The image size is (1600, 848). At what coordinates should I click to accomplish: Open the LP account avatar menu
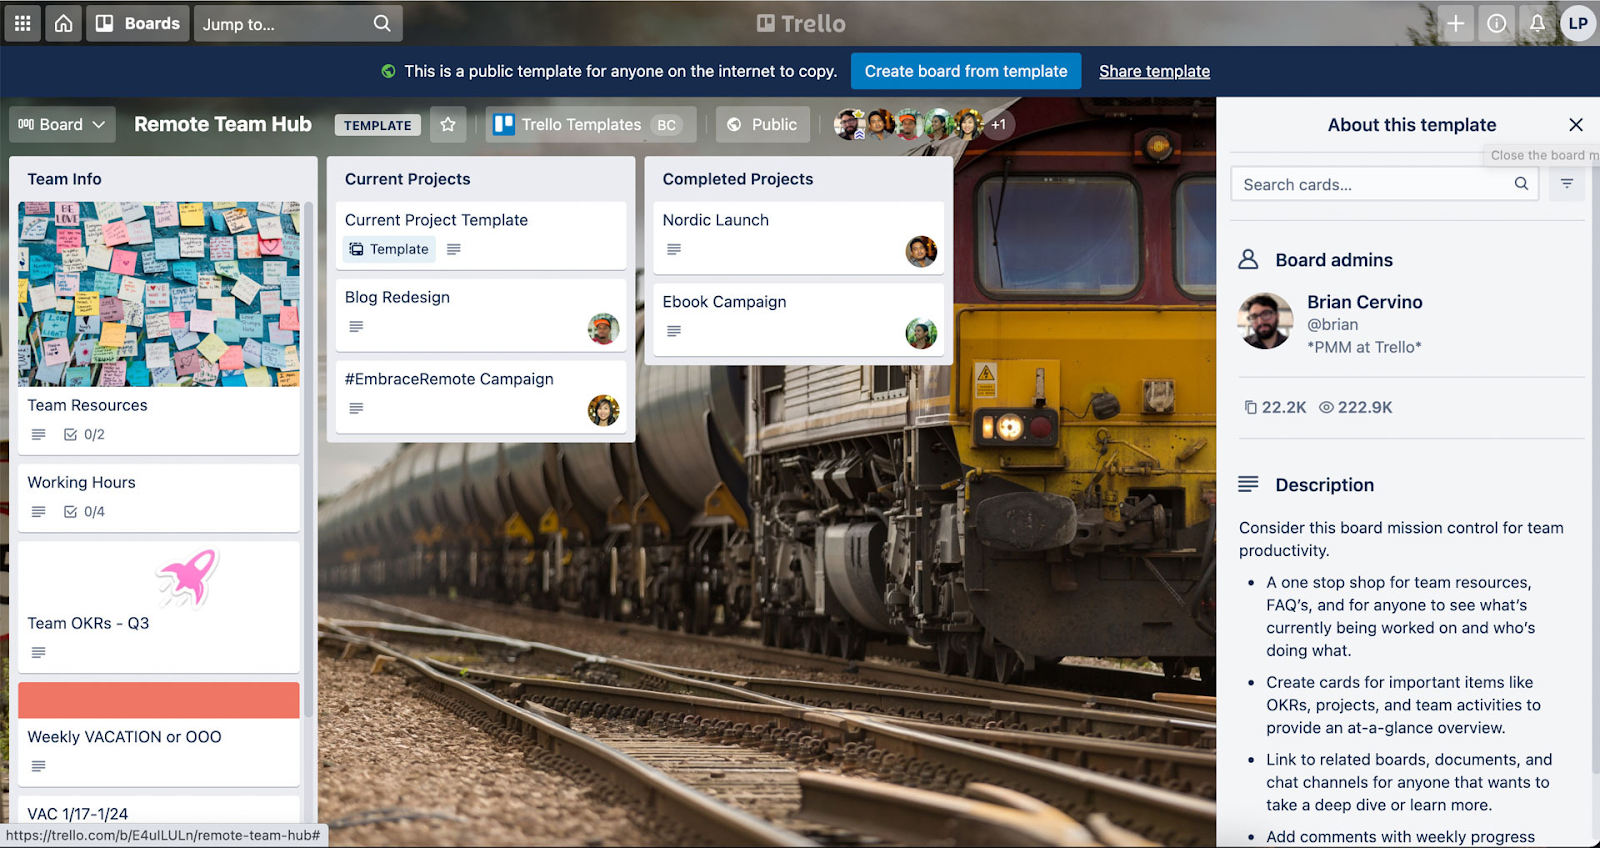pos(1578,23)
